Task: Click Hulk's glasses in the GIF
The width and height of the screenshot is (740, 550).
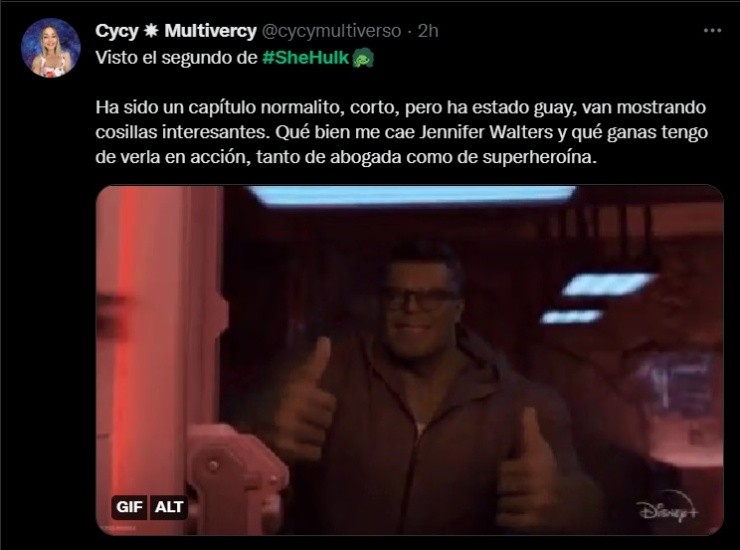Action: (x=420, y=299)
